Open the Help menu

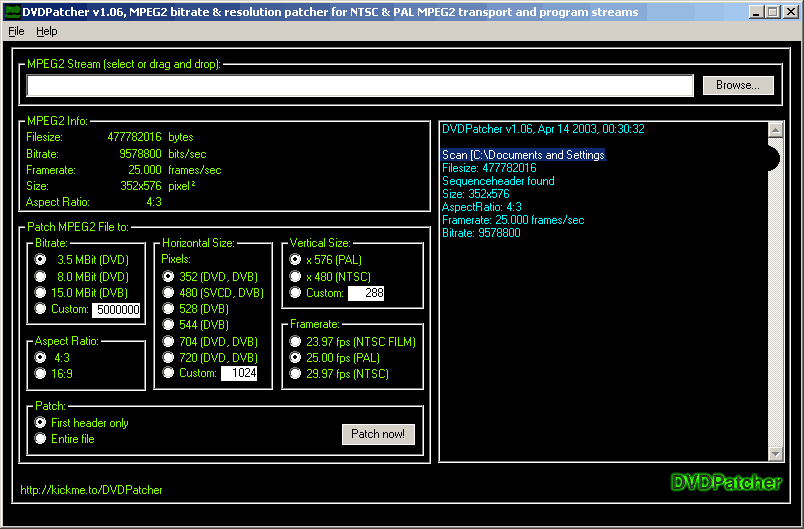(47, 31)
